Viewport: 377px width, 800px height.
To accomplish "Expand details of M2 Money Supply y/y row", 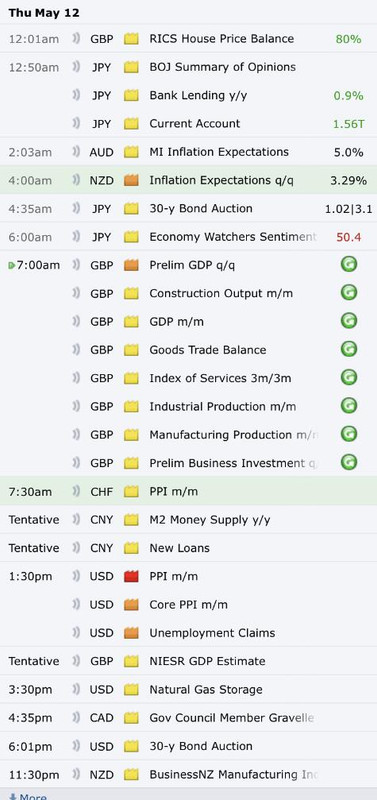I will pyautogui.click(x=188, y=520).
